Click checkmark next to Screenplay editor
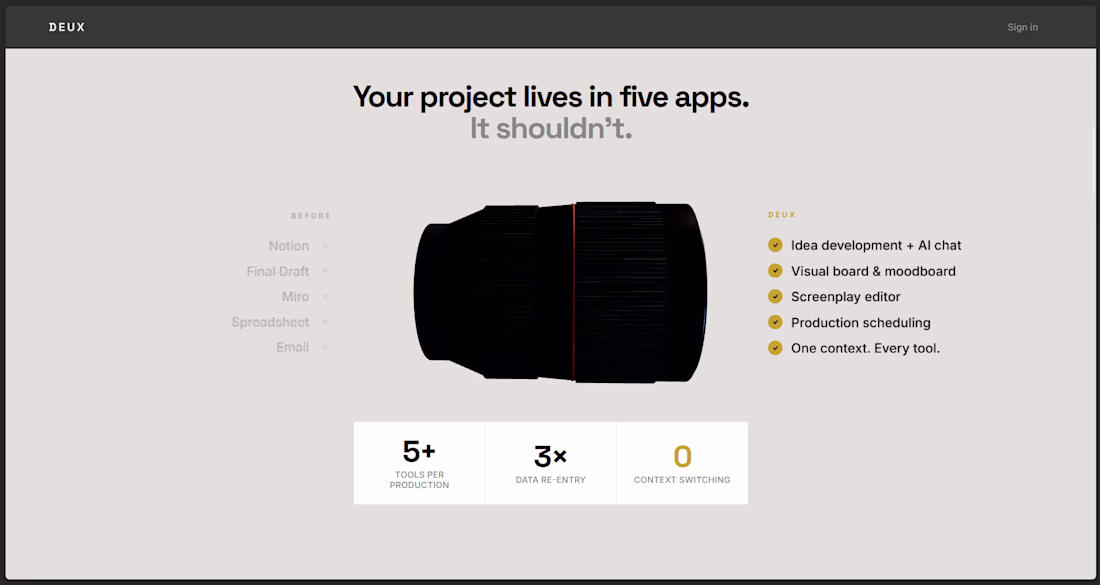This screenshot has width=1100, height=585. (775, 297)
